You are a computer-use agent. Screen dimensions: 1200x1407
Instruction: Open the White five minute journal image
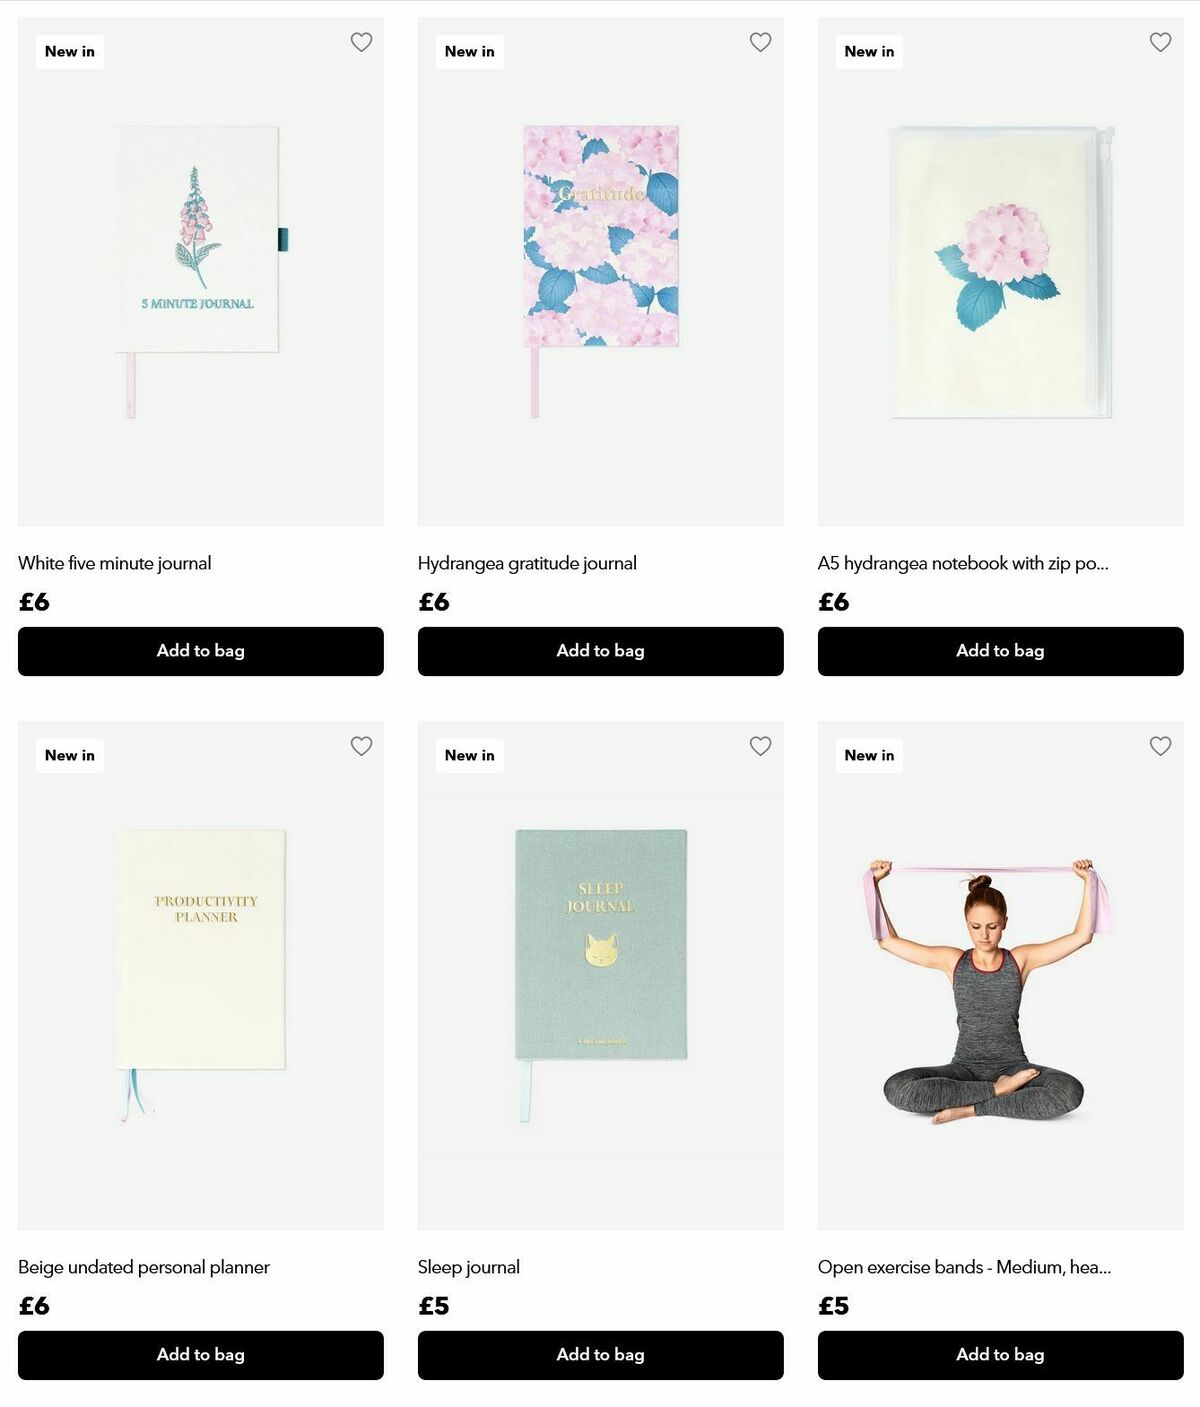click(201, 272)
